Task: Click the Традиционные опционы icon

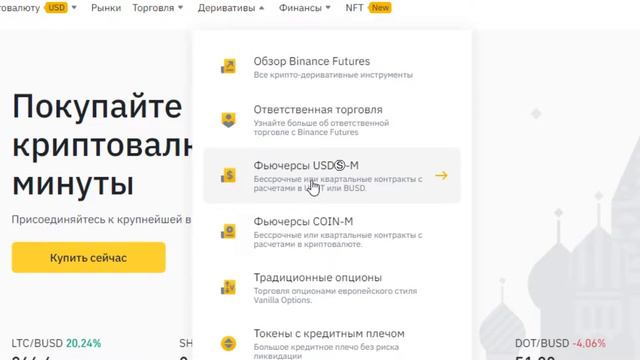Action: [x=229, y=287]
